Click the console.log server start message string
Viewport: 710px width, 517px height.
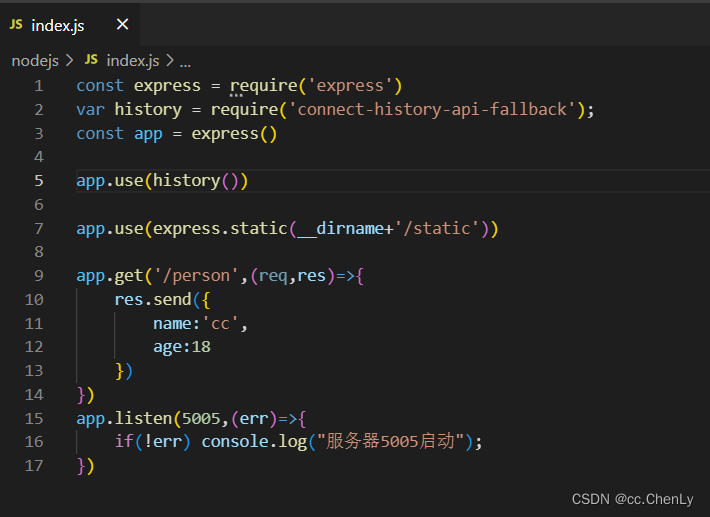397,441
